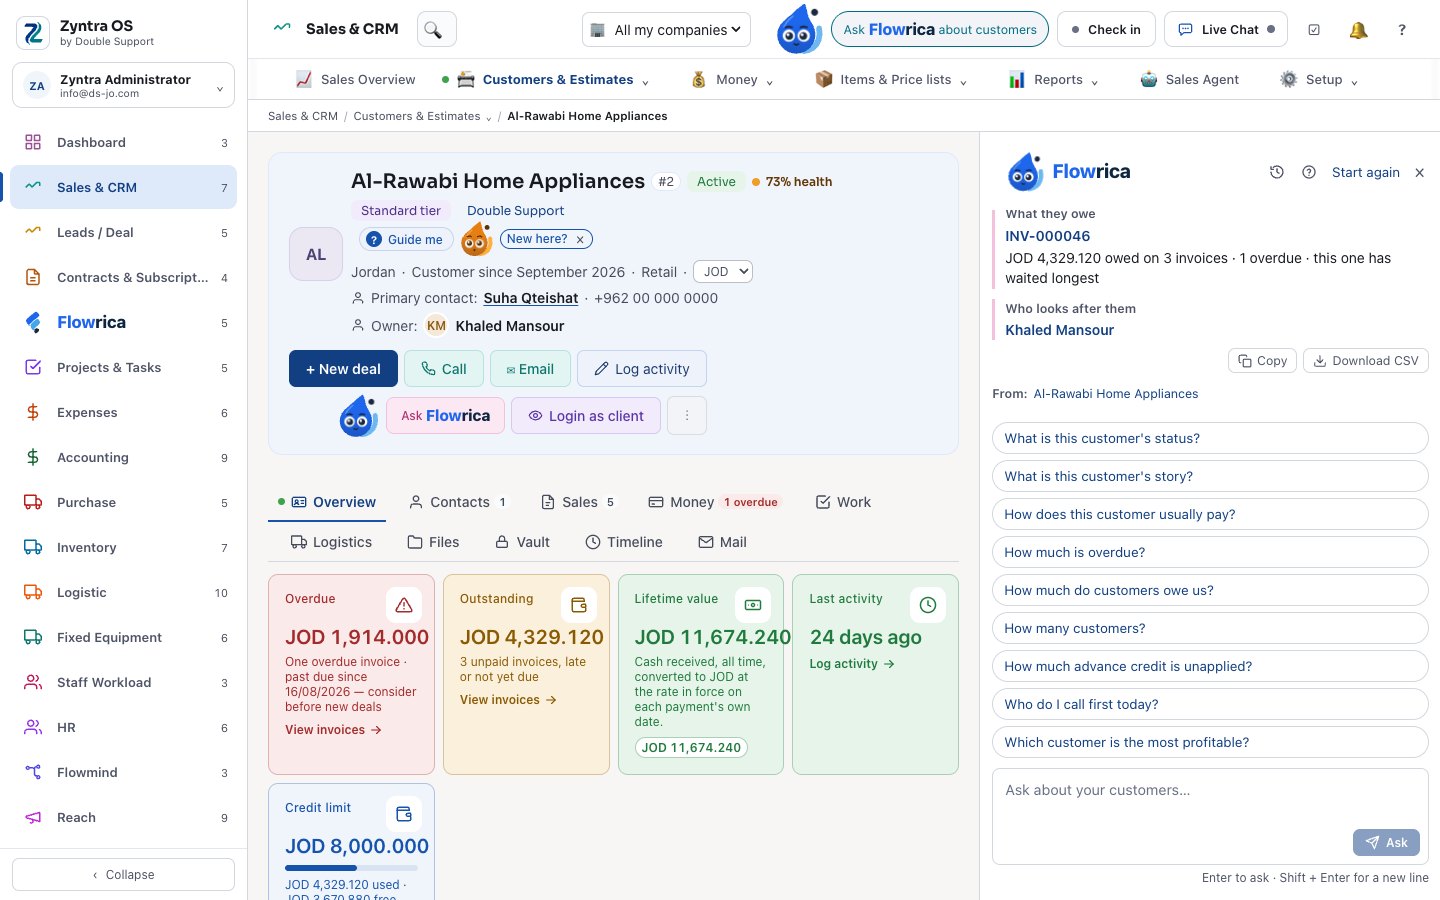Download CSV from Flowrica panel

point(1366,361)
